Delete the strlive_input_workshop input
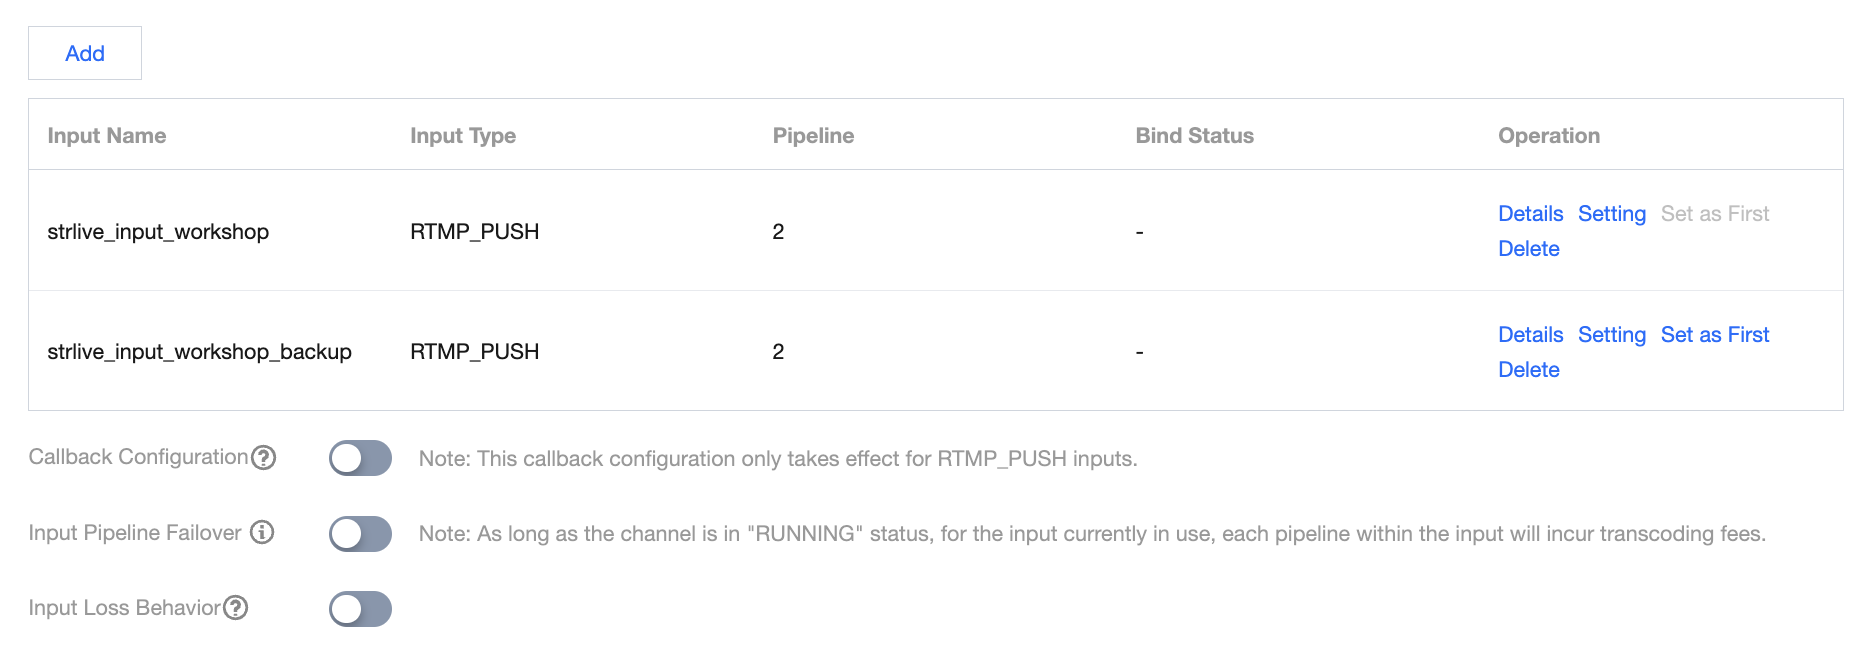 (1528, 249)
